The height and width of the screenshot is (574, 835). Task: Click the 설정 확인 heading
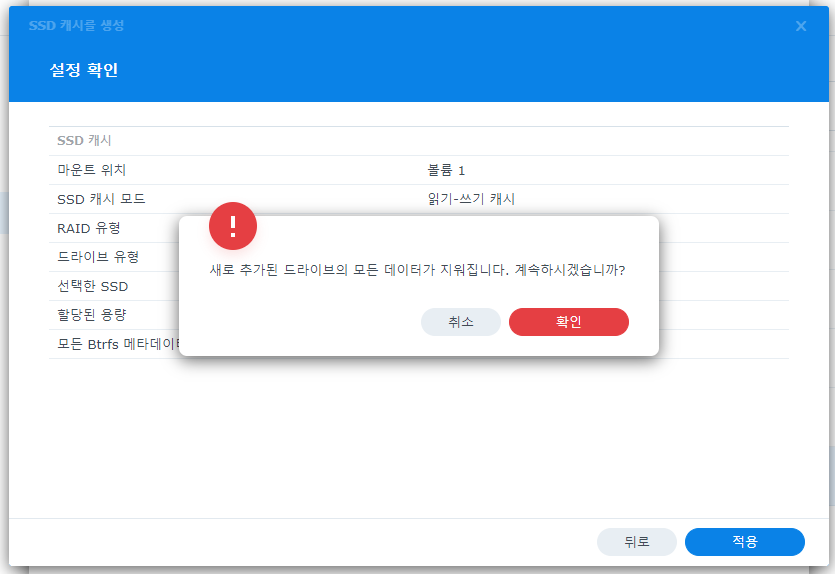click(84, 70)
